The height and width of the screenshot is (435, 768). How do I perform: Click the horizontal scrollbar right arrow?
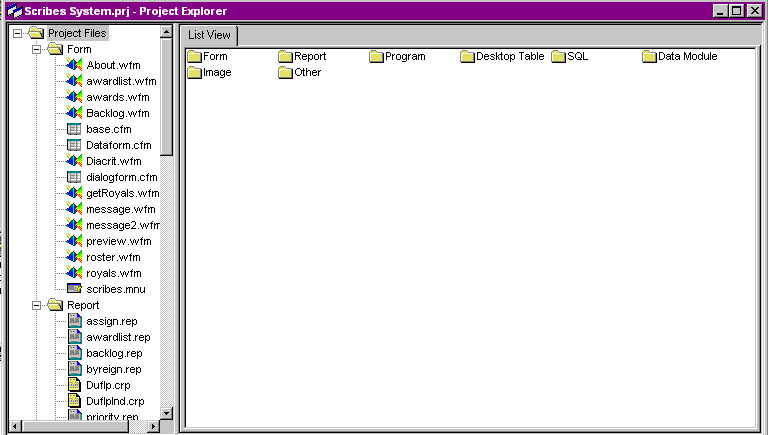pyautogui.click(x=153, y=426)
